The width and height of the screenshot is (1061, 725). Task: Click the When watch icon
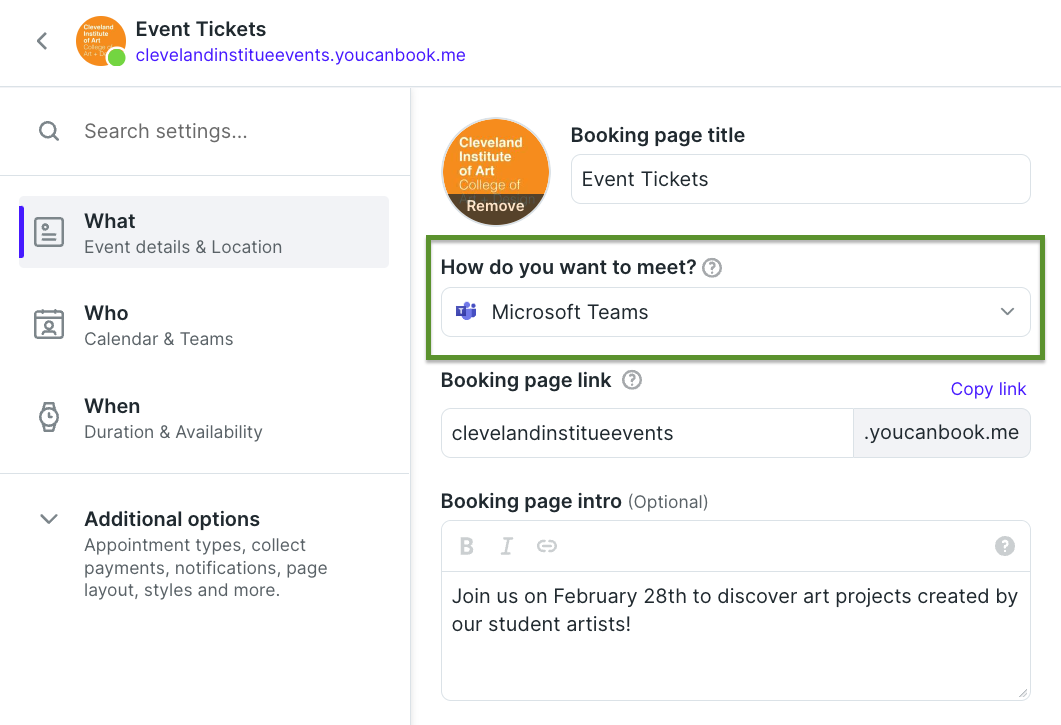(49, 417)
